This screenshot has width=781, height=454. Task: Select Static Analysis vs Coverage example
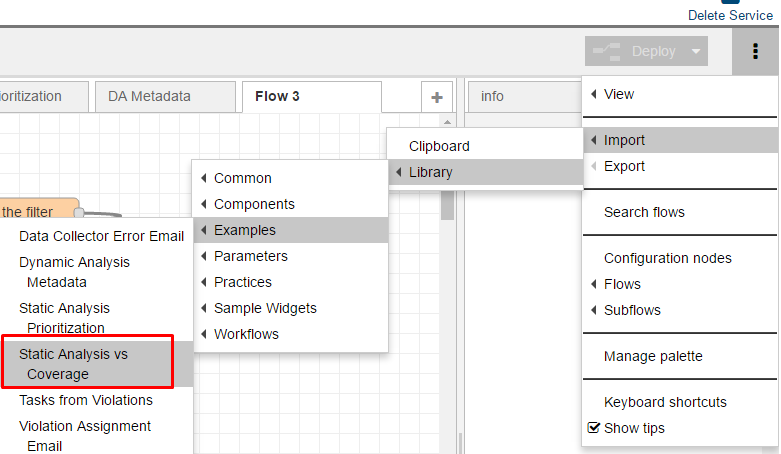tap(97, 364)
